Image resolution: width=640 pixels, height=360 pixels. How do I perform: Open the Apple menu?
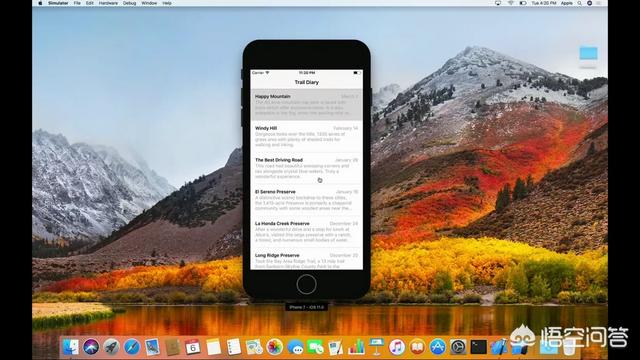click(x=40, y=3)
